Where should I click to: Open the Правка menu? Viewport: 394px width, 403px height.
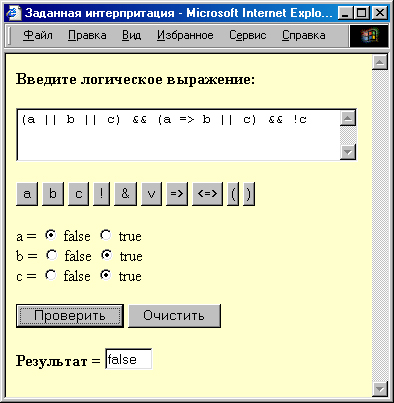87,35
